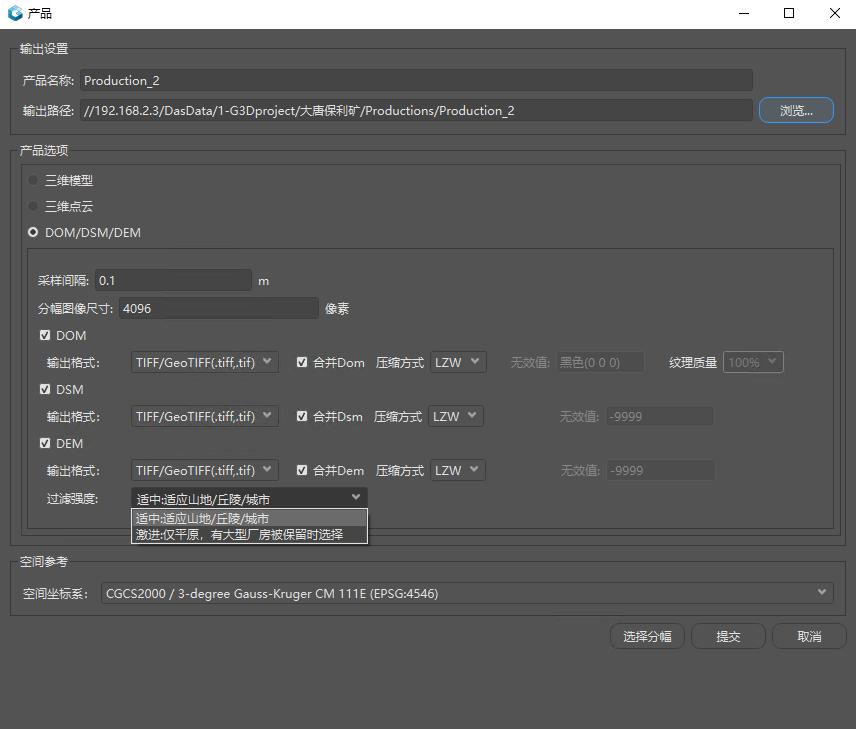Open the 纹理质量 100% dropdown

[753, 362]
